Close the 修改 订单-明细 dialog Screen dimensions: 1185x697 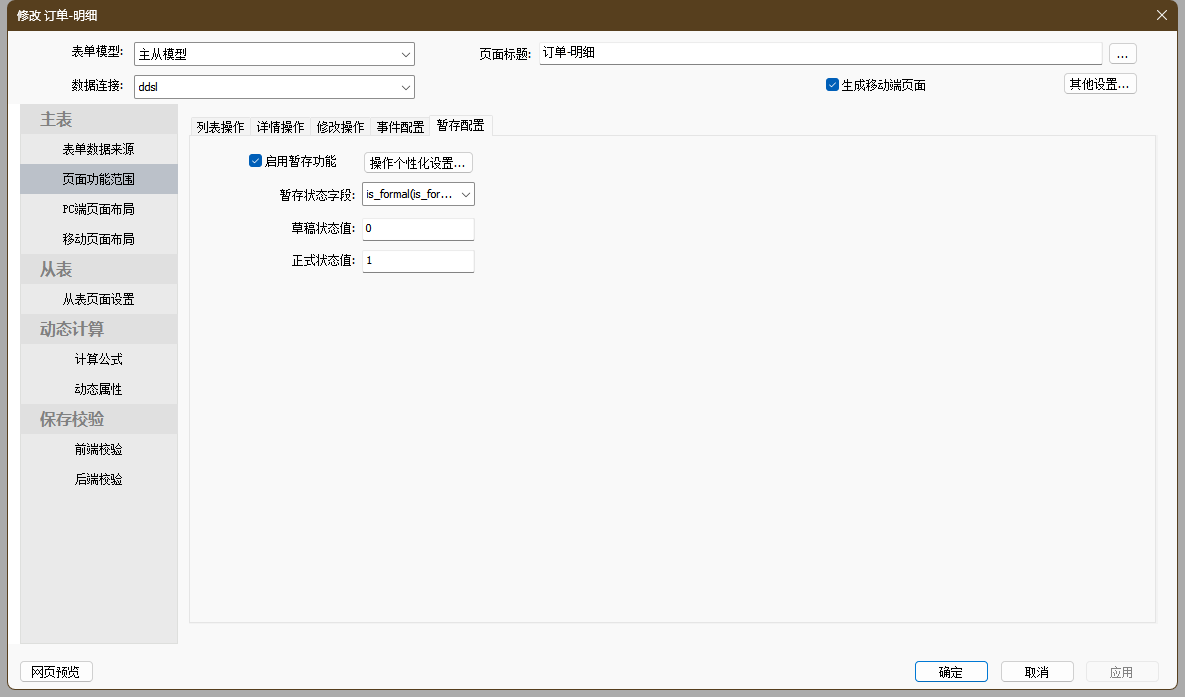coord(1161,15)
